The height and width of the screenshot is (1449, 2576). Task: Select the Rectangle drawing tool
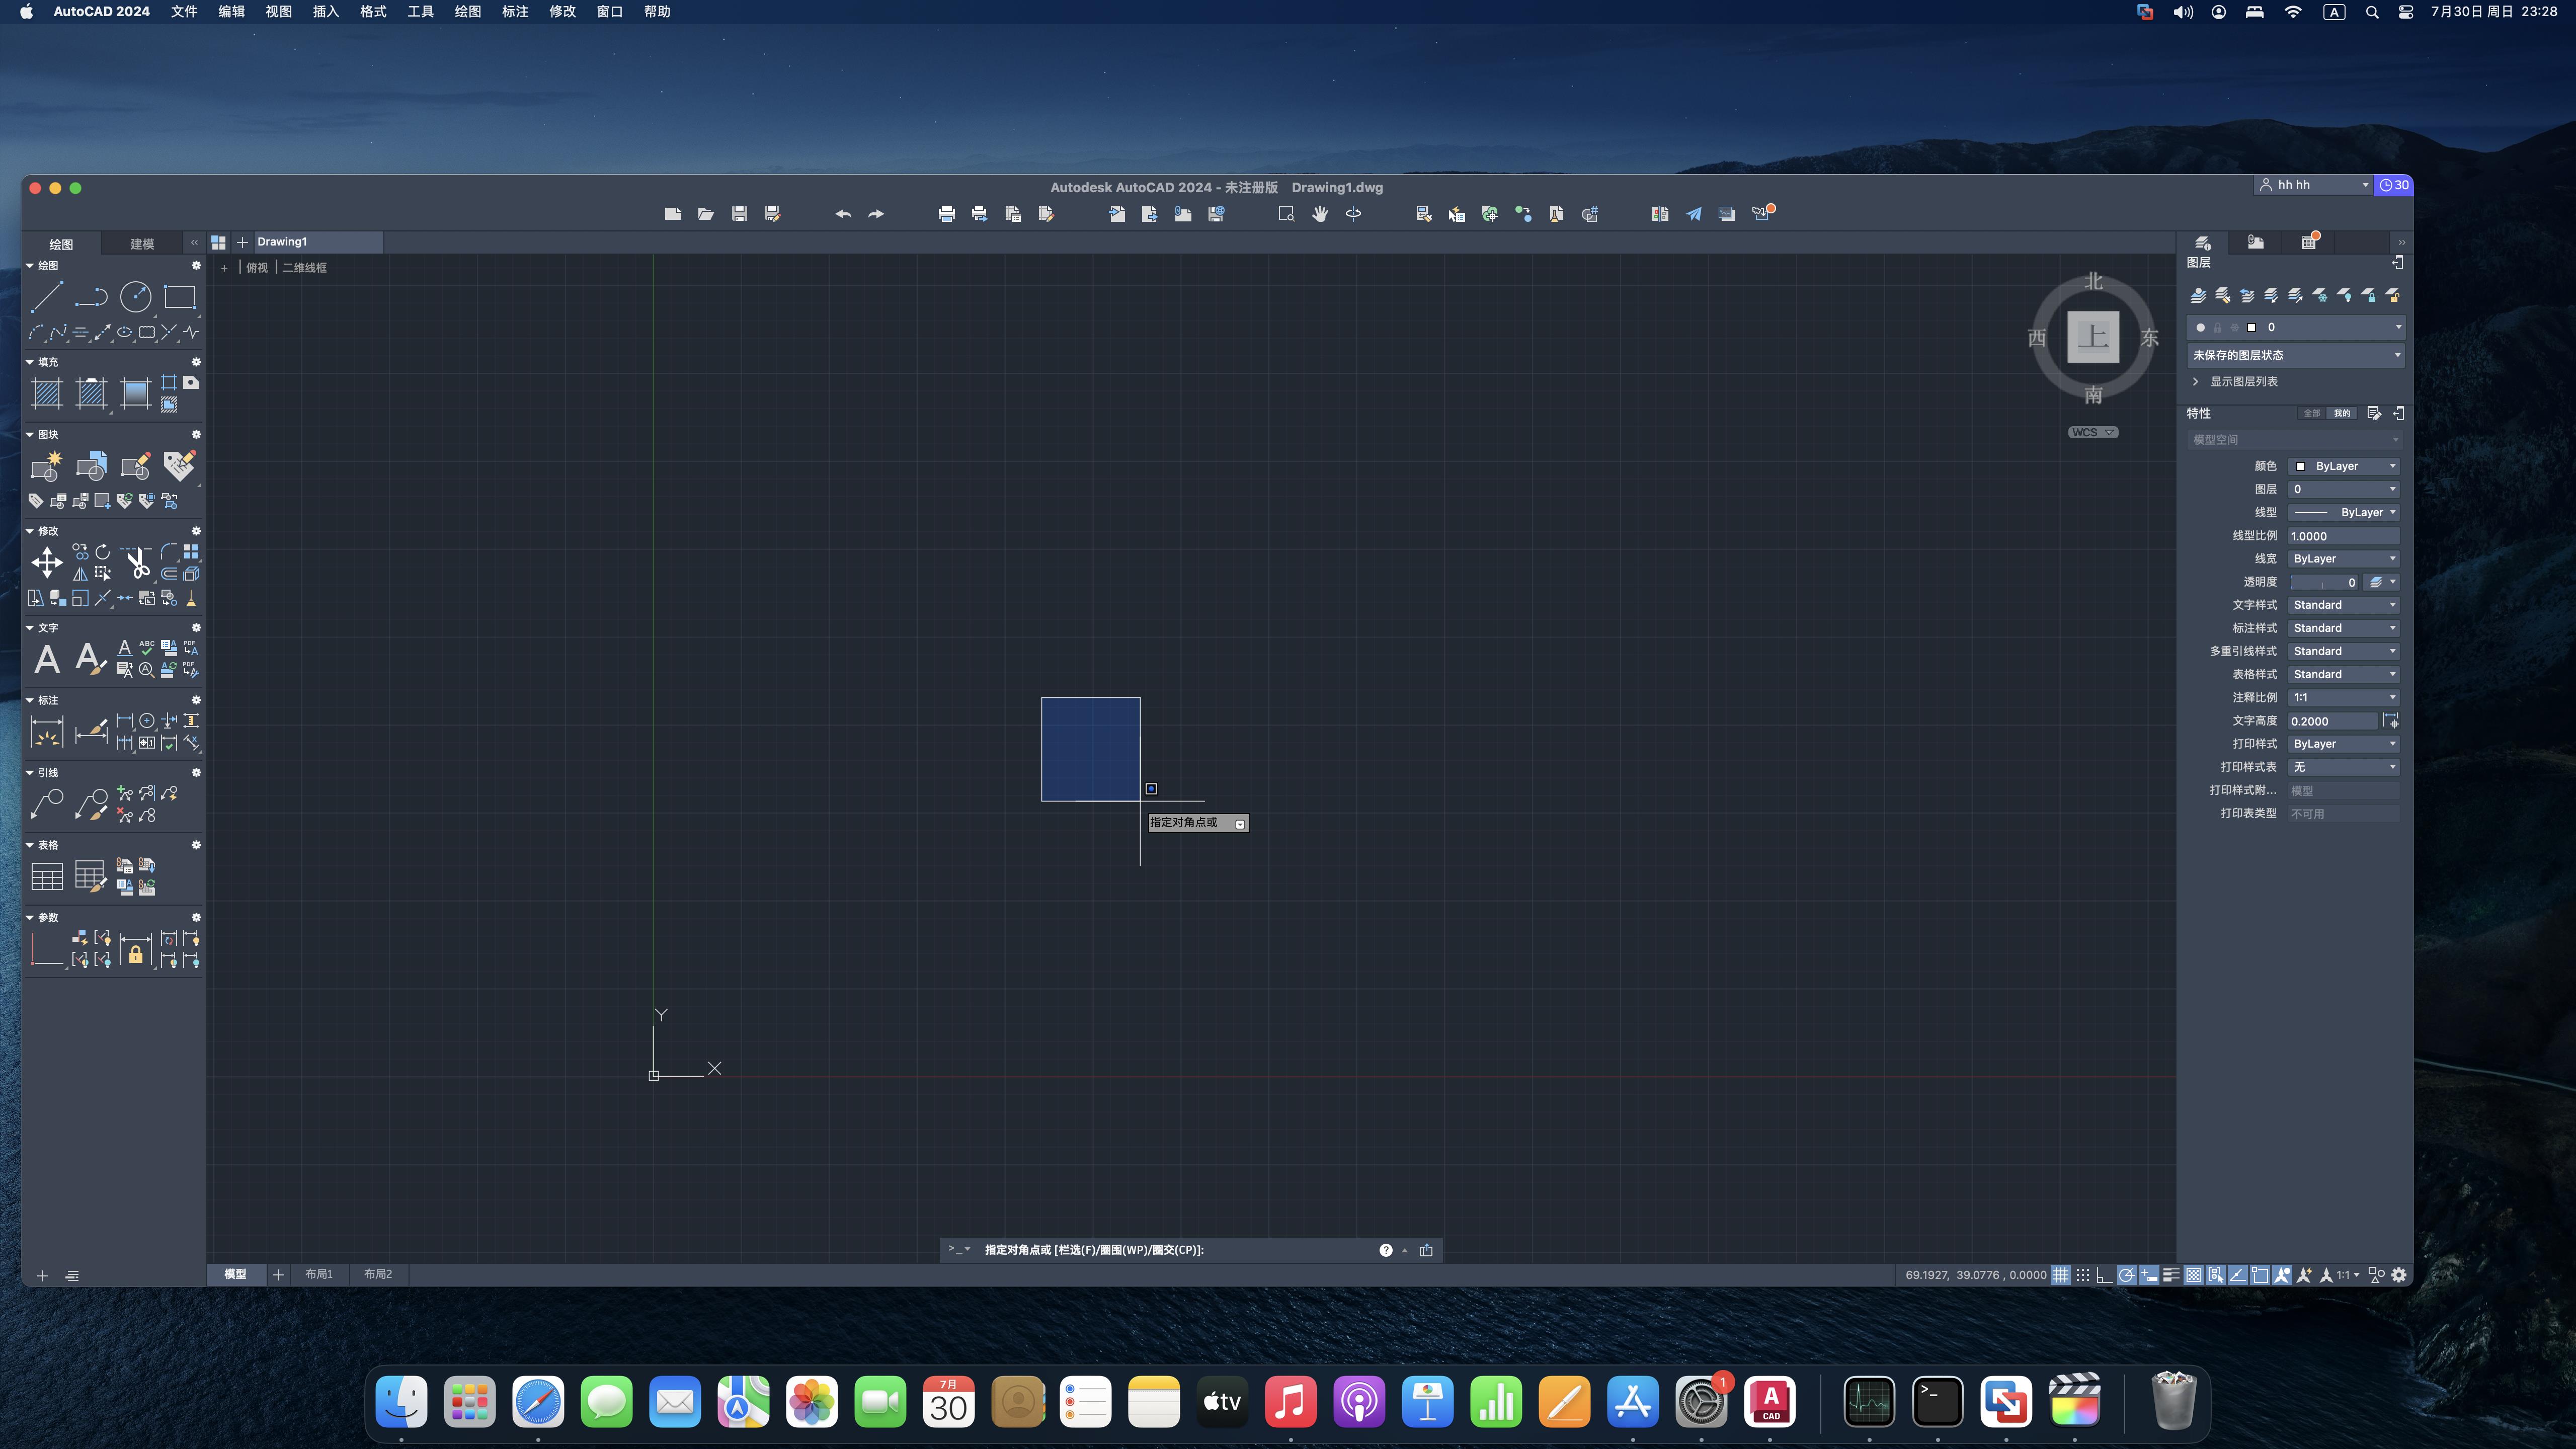pos(180,297)
